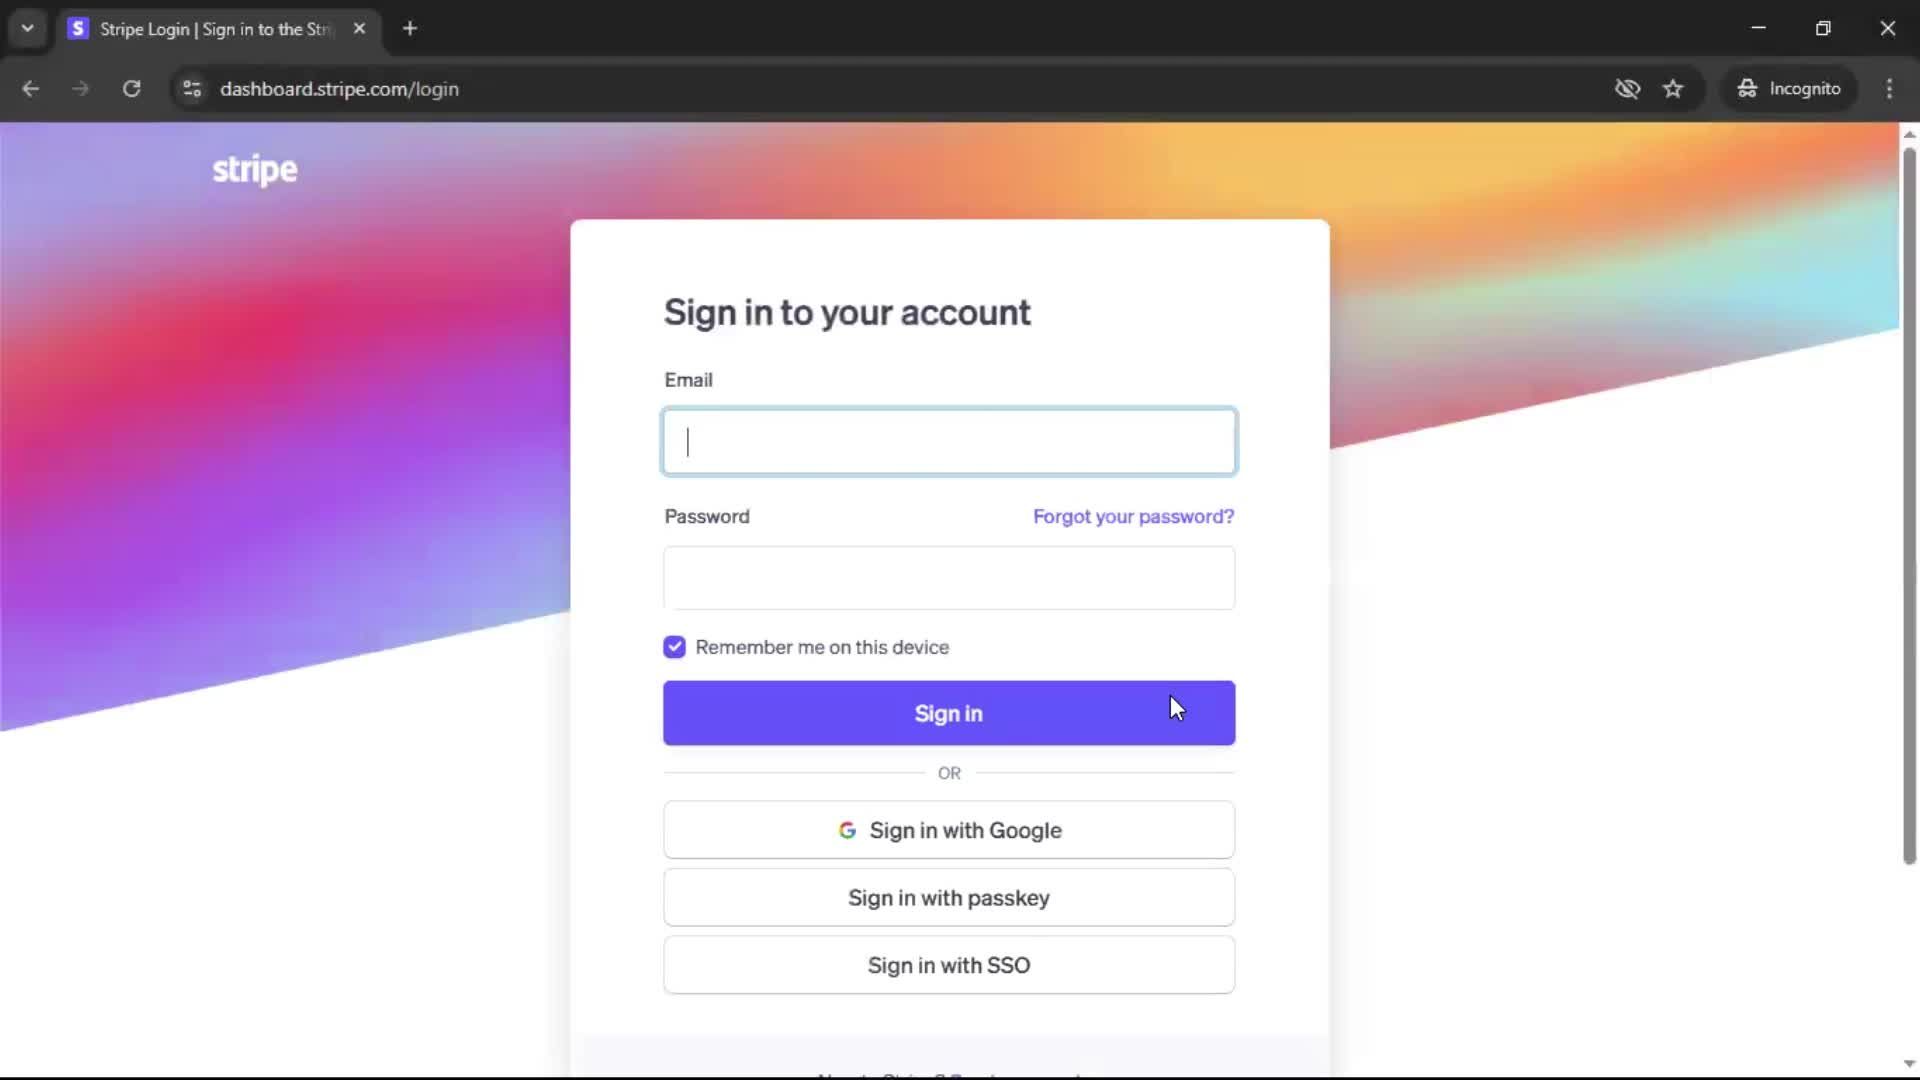Screen dimensions: 1920x1080
Task: Click the page vertical scrollbar thumb
Action: tap(1909, 505)
